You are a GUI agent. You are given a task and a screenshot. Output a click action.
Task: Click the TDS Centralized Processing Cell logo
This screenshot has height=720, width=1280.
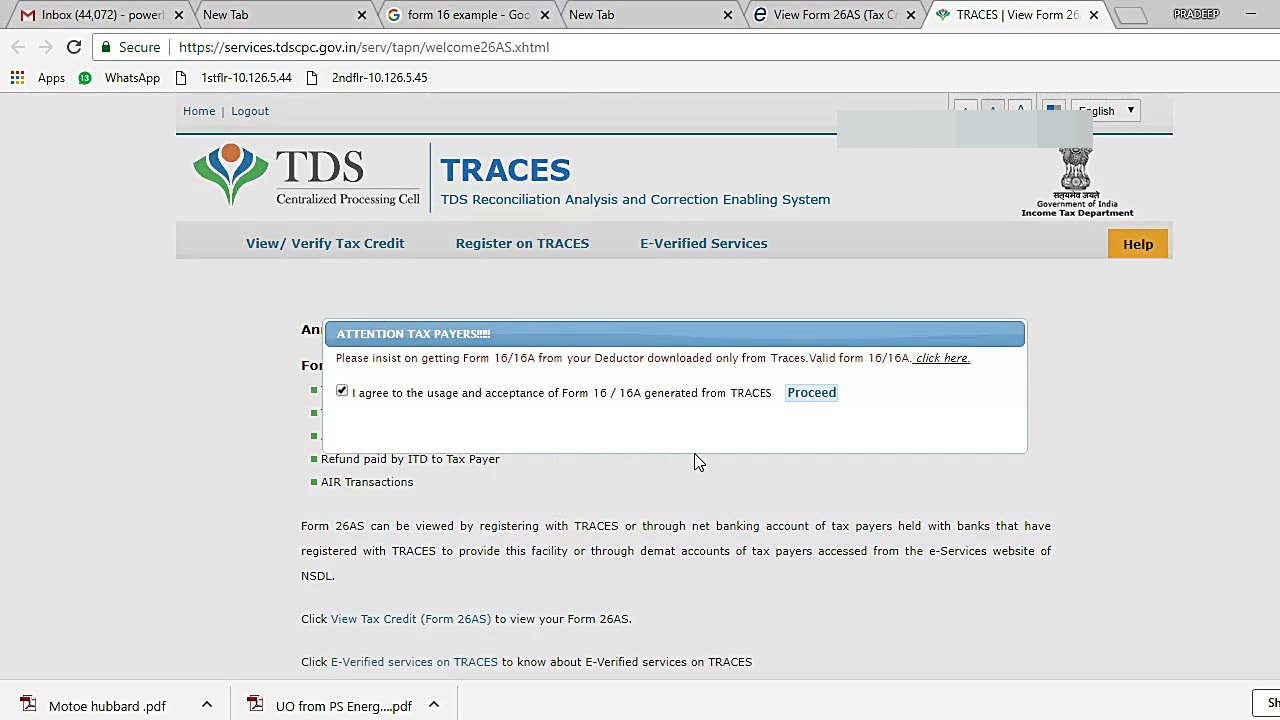[306, 176]
